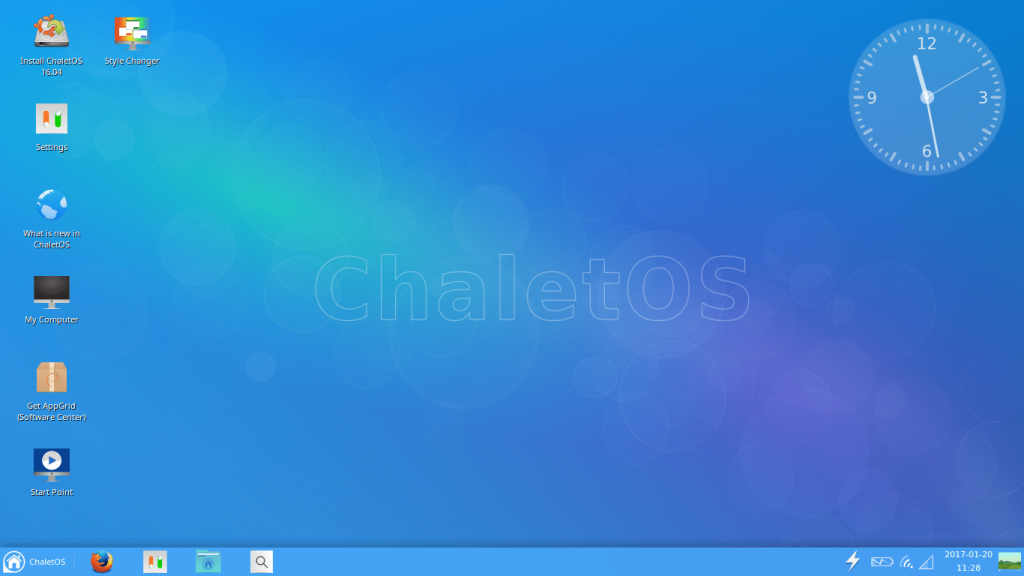This screenshot has width=1024, height=576.
Task: Click the 'Style Changer' label text
Action: coord(132,61)
